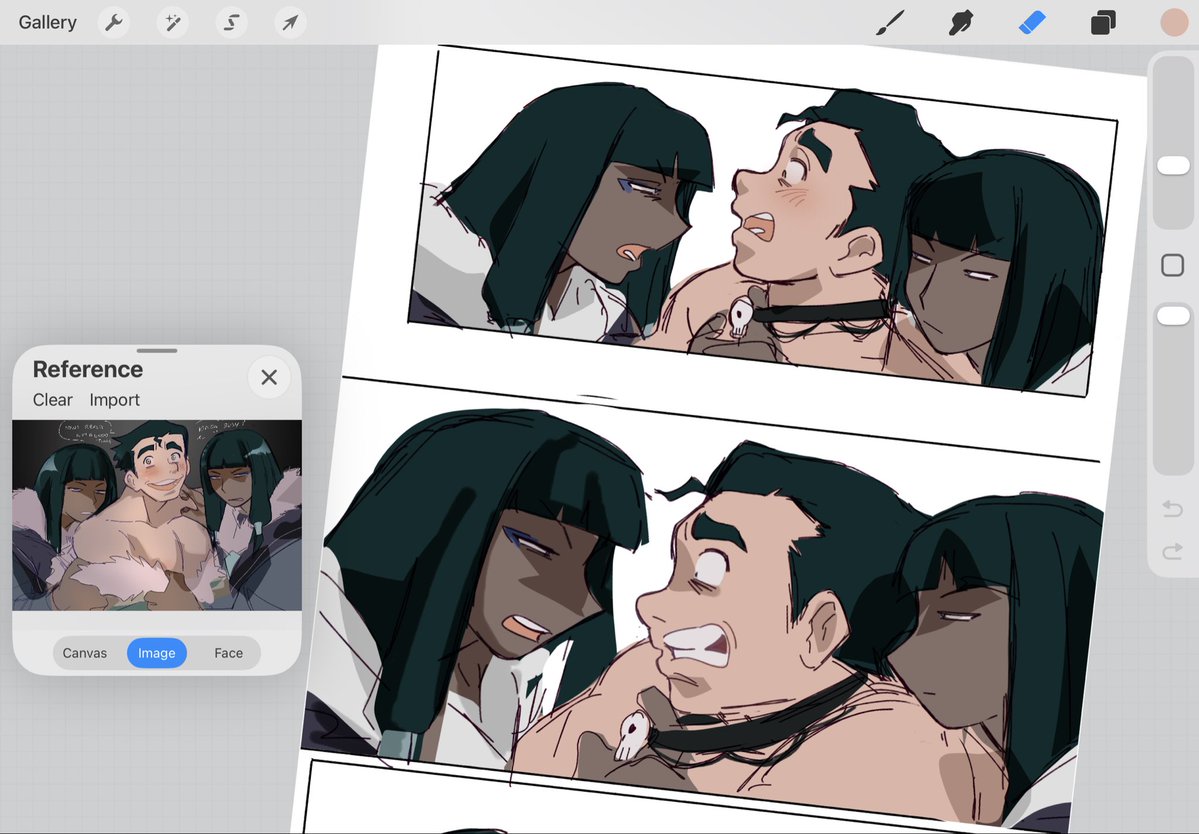Switch Reference panel to Canvas
The width and height of the screenshot is (1199, 834).
[x=85, y=653]
